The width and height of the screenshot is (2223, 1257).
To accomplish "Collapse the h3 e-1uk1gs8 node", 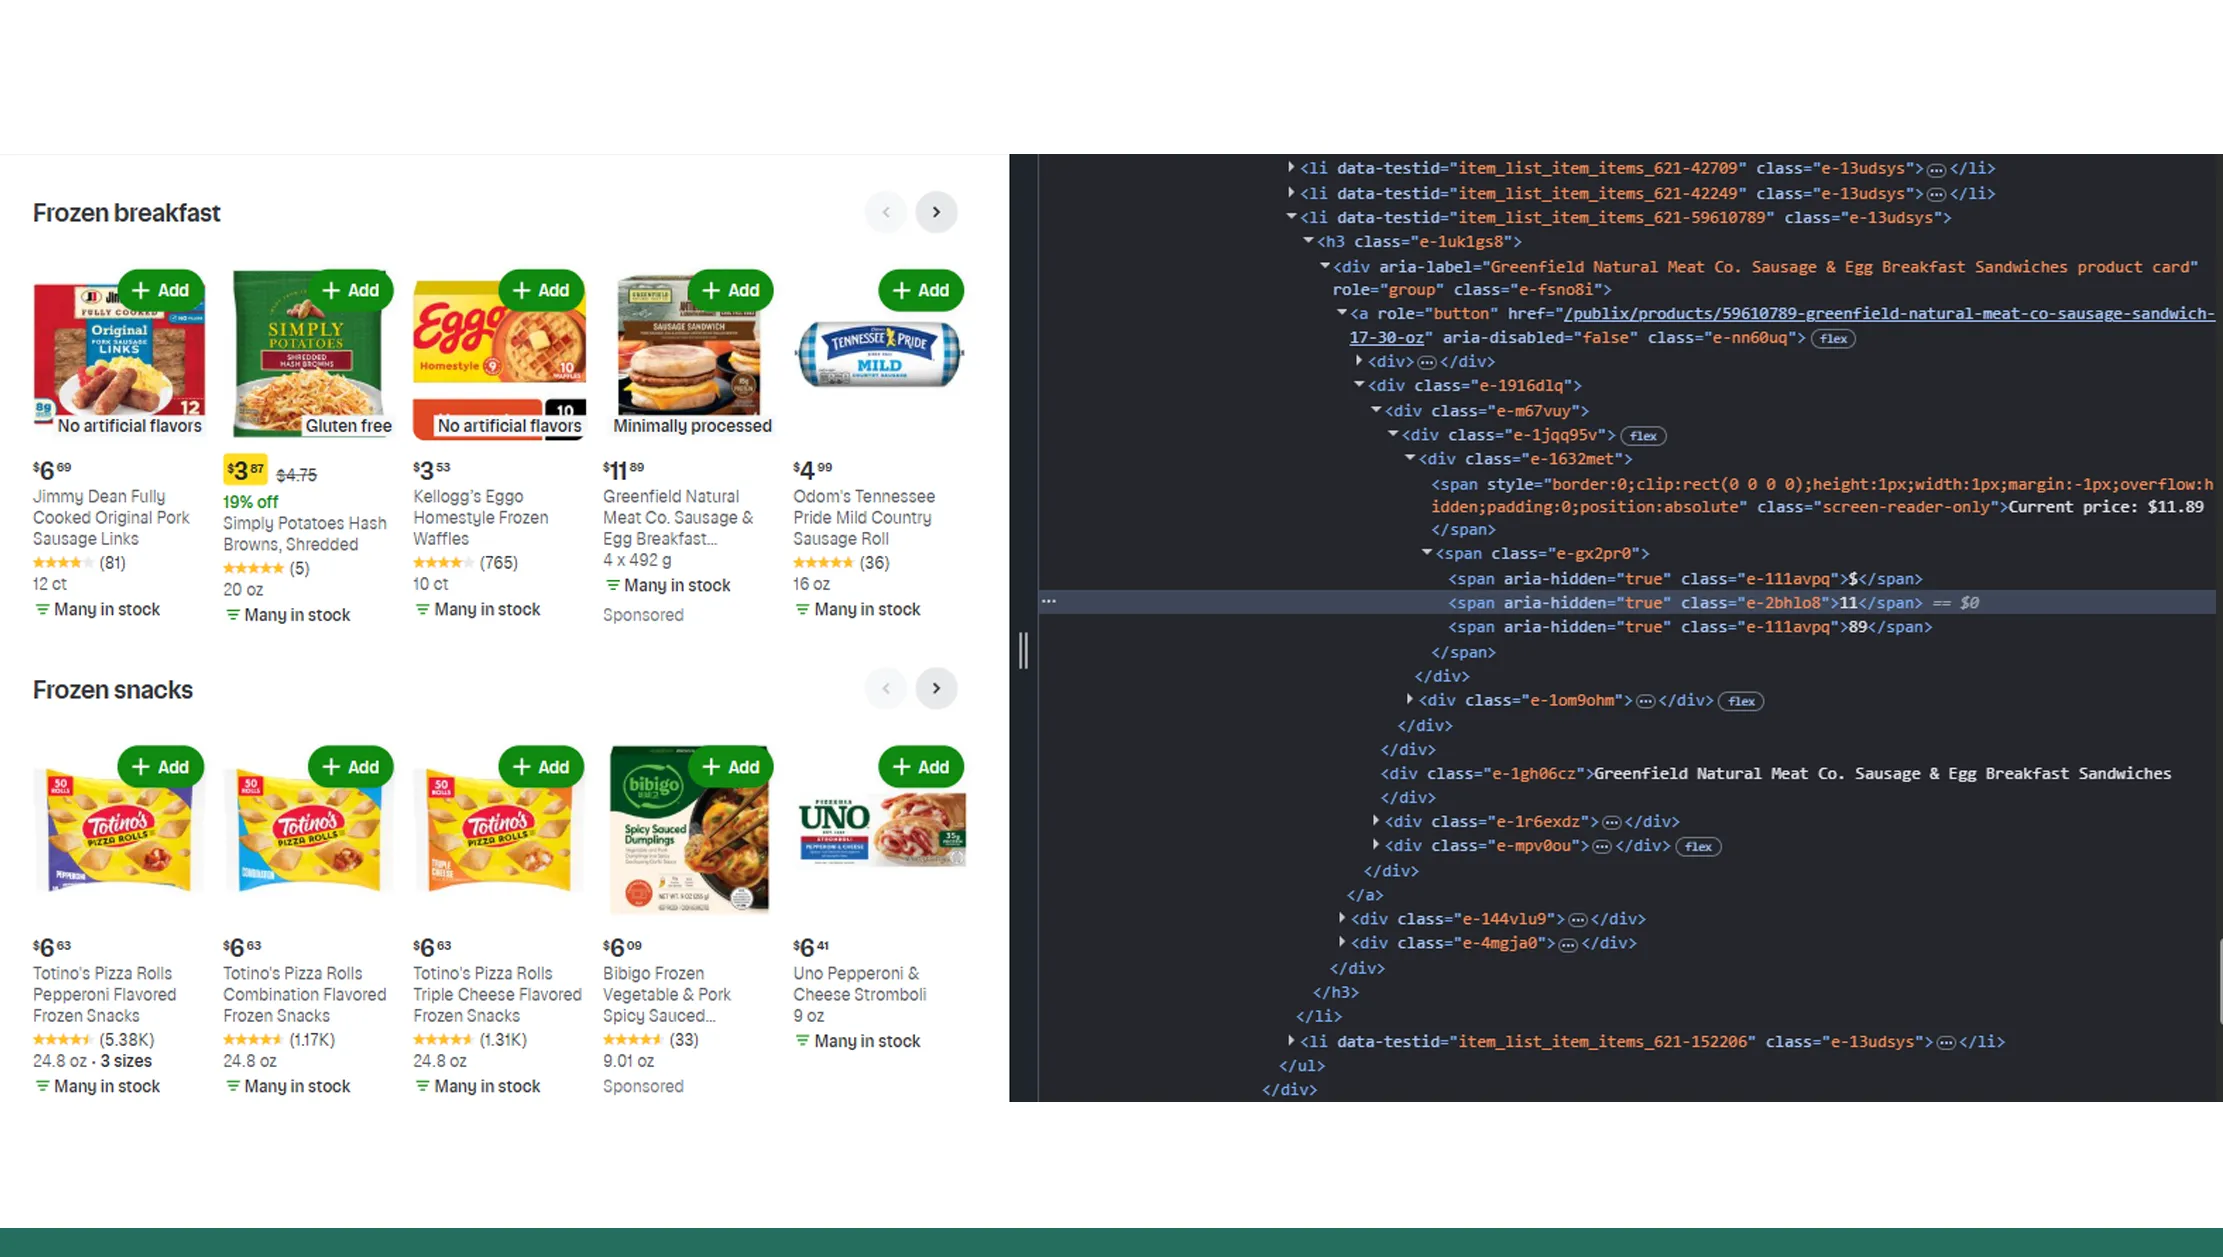I will pos(1308,241).
